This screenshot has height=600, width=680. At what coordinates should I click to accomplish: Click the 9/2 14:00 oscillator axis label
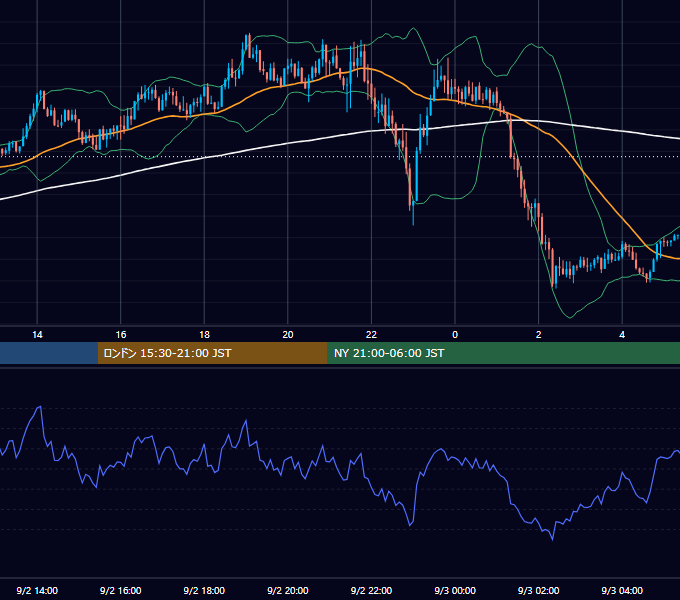[x=37, y=590]
